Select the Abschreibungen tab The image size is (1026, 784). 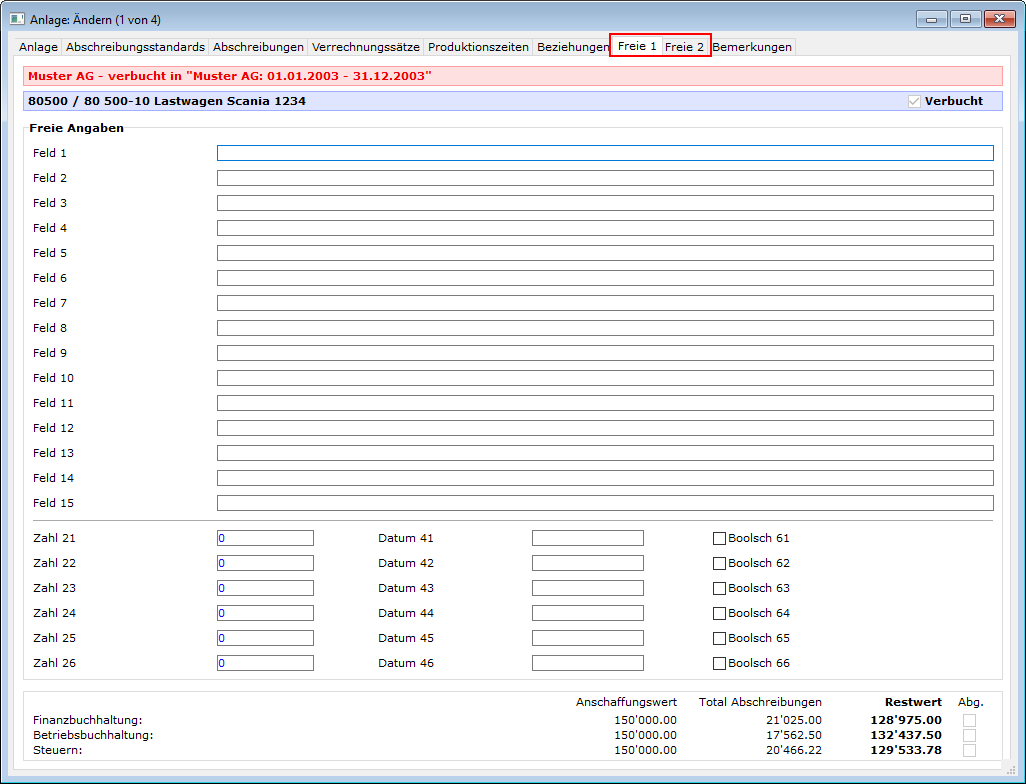coord(258,47)
